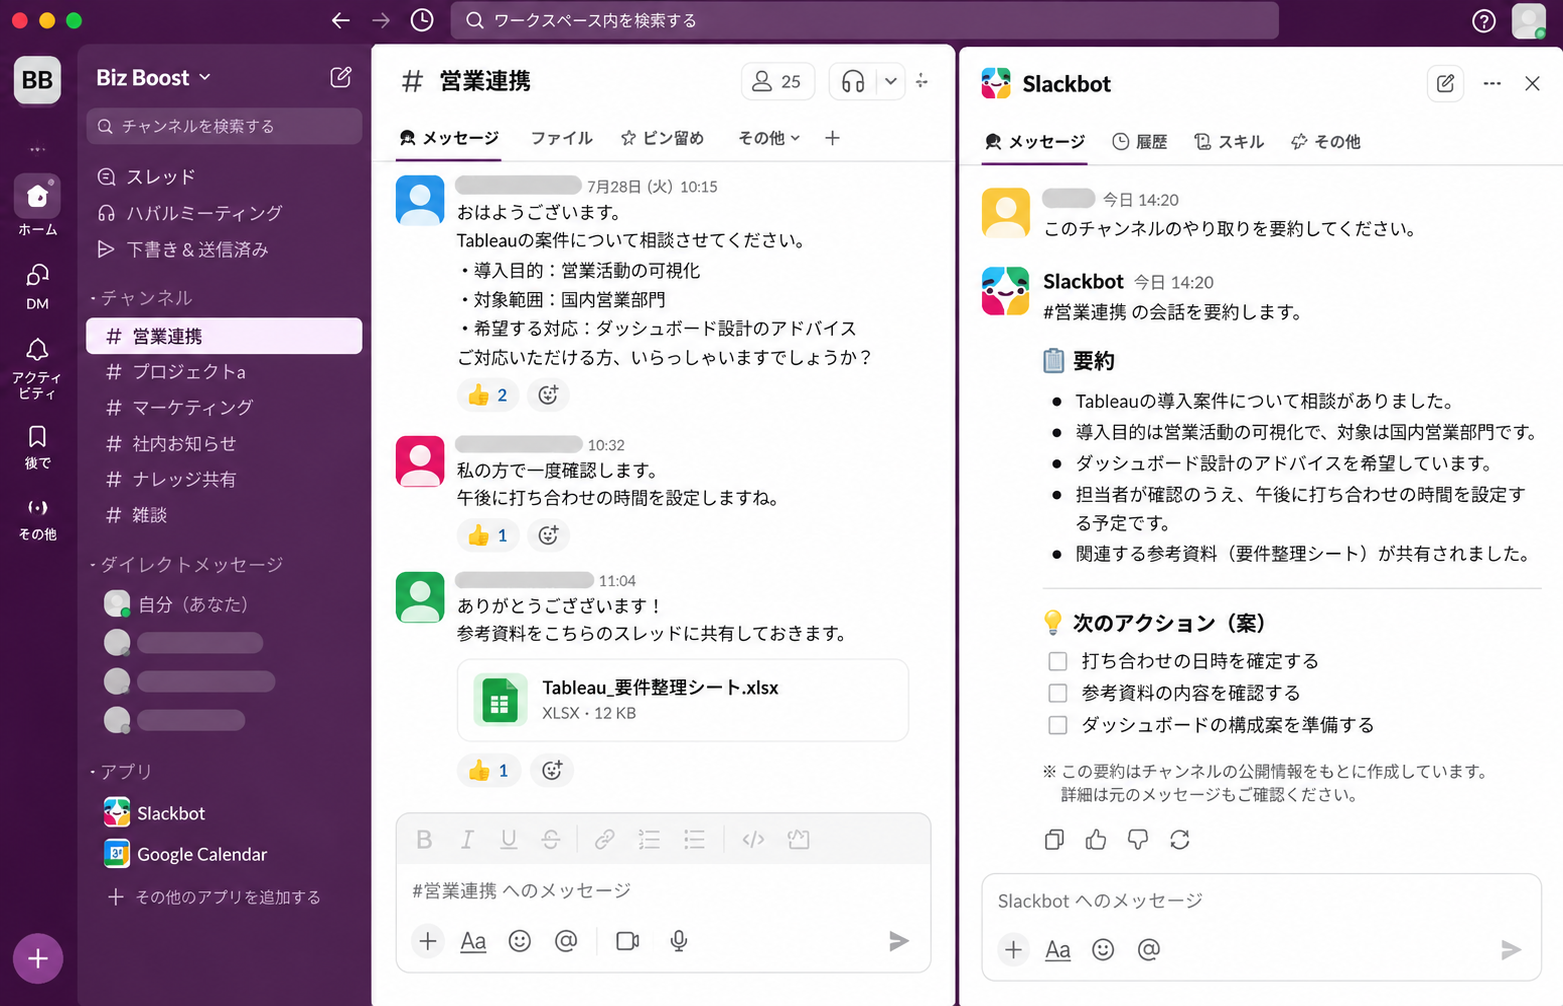Collapse the ダイレクトメッセージ section
The width and height of the screenshot is (1563, 1006).
click(x=186, y=565)
